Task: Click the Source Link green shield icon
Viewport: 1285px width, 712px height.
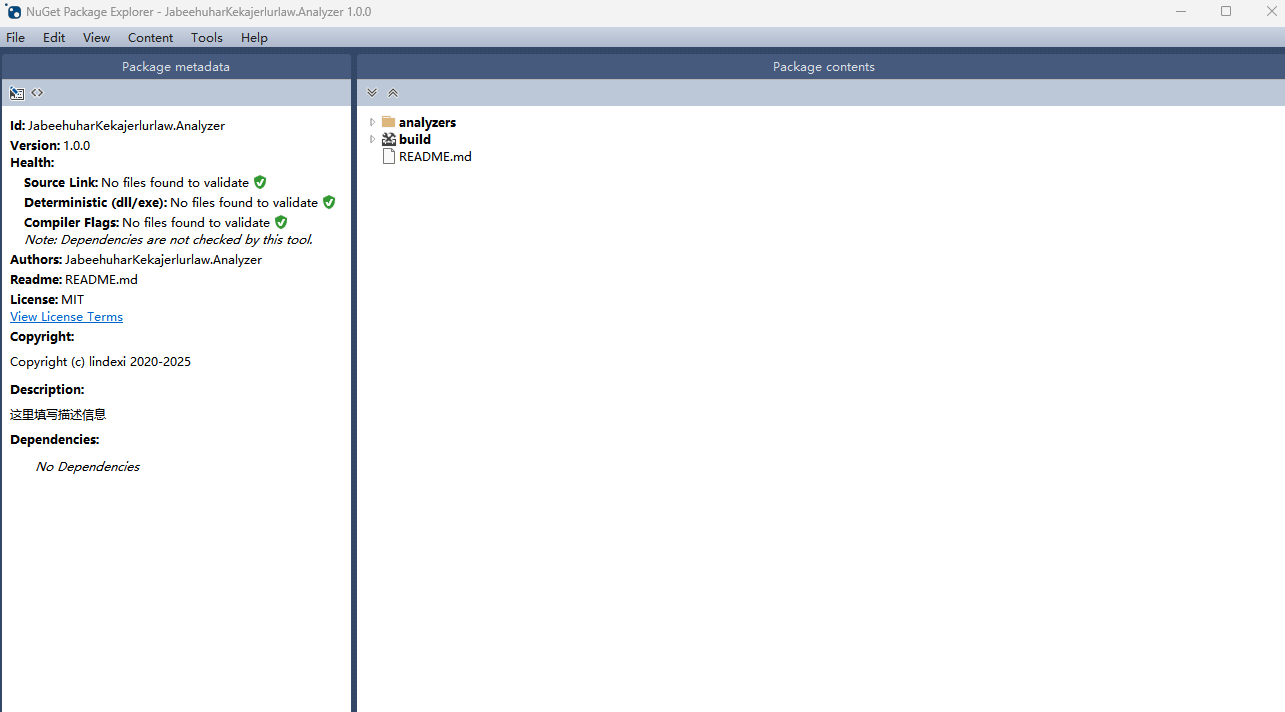Action: click(260, 182)
